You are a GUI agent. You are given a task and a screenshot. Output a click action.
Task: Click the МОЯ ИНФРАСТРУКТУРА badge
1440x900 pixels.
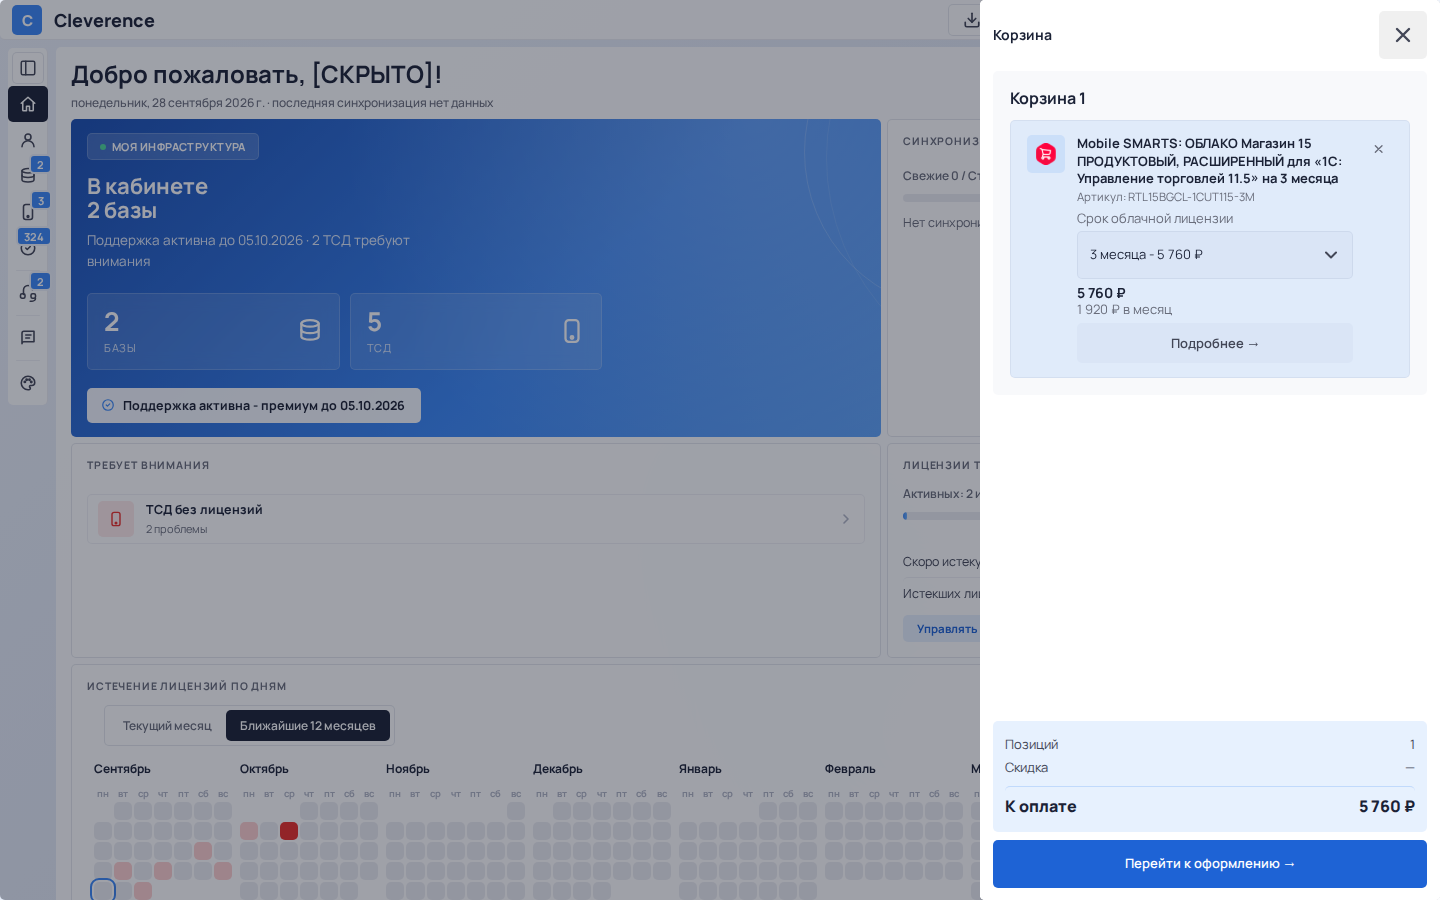click(x=173, y=147)
